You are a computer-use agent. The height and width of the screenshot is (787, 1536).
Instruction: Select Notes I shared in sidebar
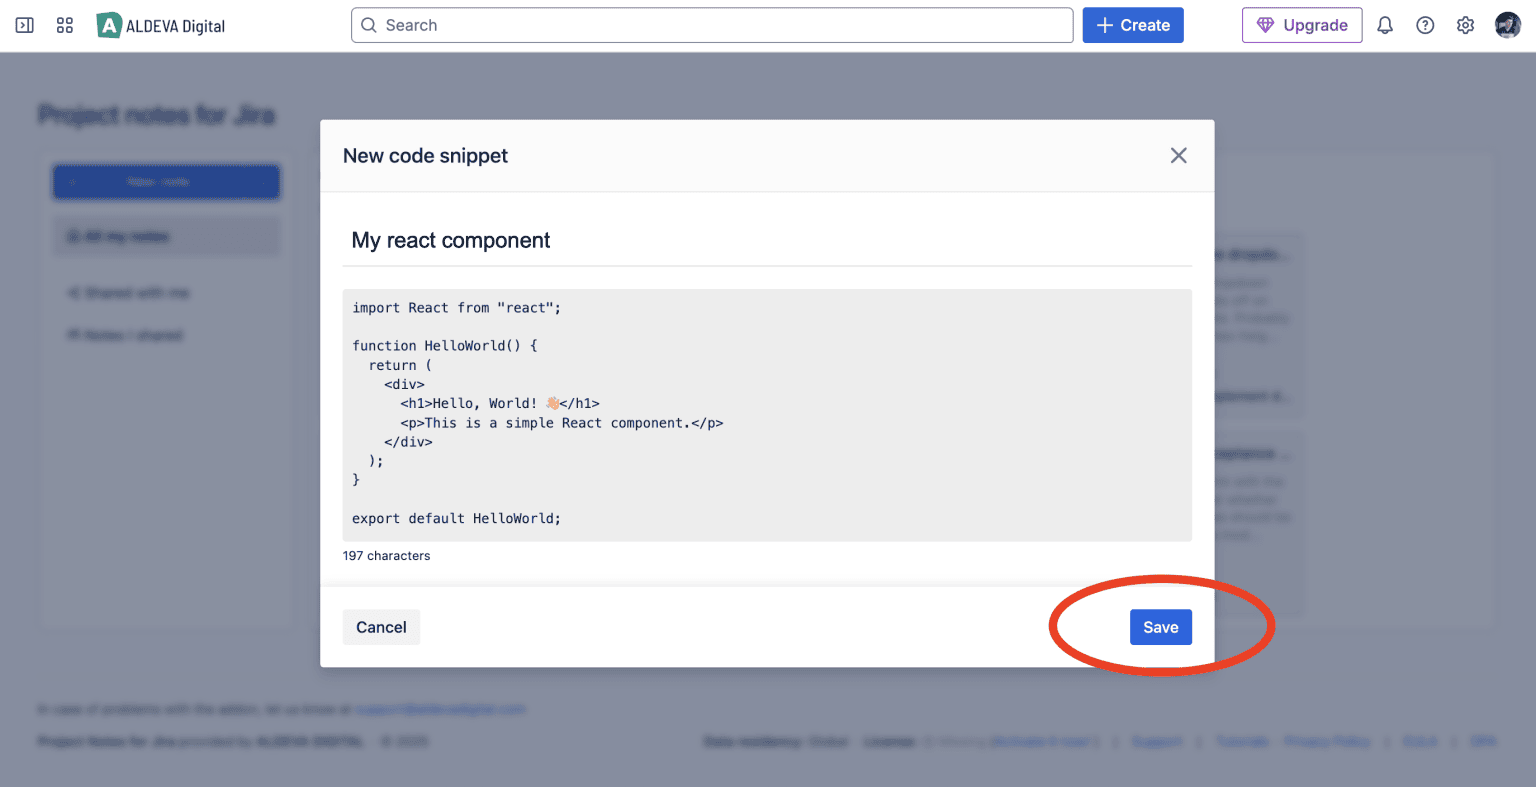(125, 335)
